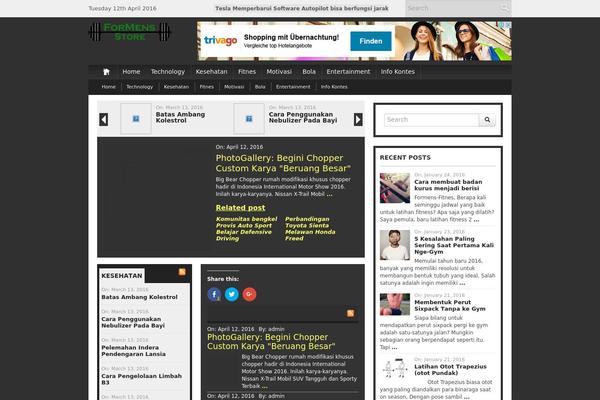Viewport: 600px width, 400px height.
Task: Click the RECENT POSTS heading
Action: 405,157
